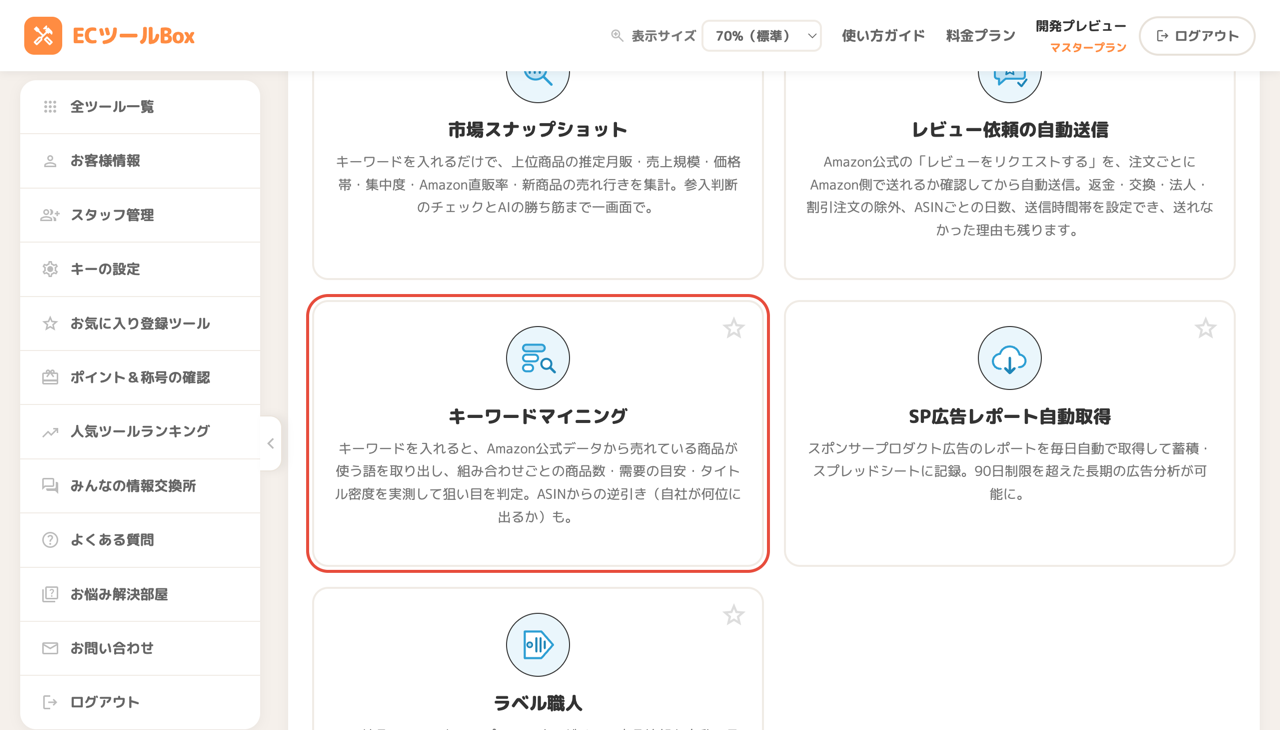The height and width of the screenshot is (730, 1280).
Task: Collapse the sidebar with the chevron handle
Action: pos(270,443)
